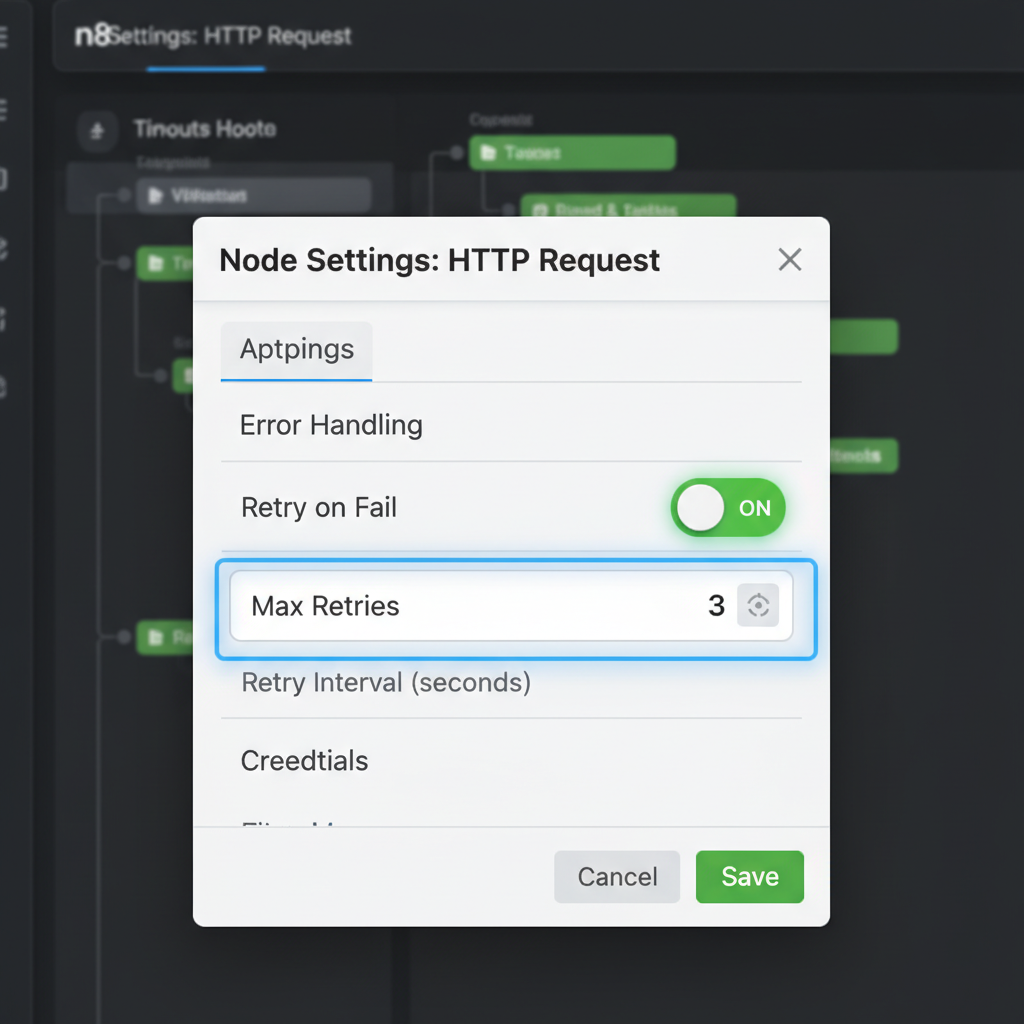Expand the Error Handling section
The image size is (1024, 1024).
coord(330,425)
